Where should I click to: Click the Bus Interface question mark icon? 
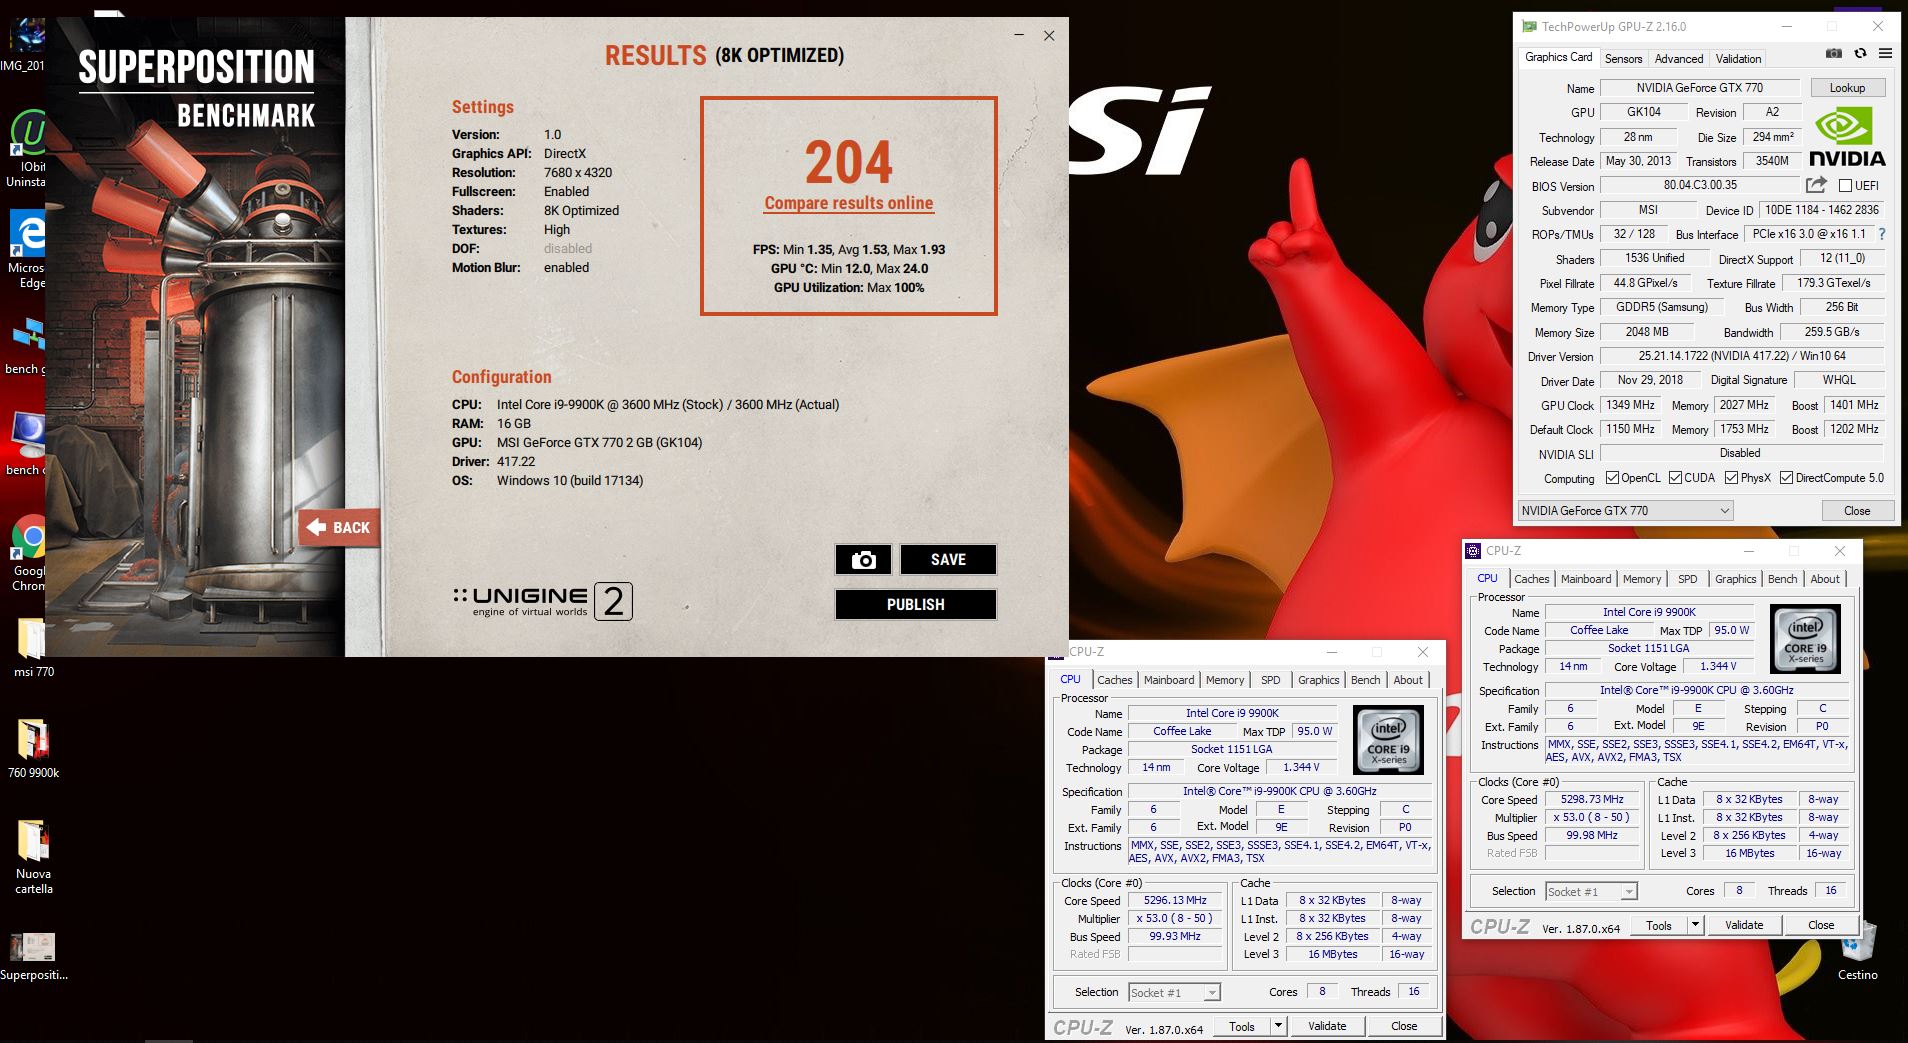1881,234
